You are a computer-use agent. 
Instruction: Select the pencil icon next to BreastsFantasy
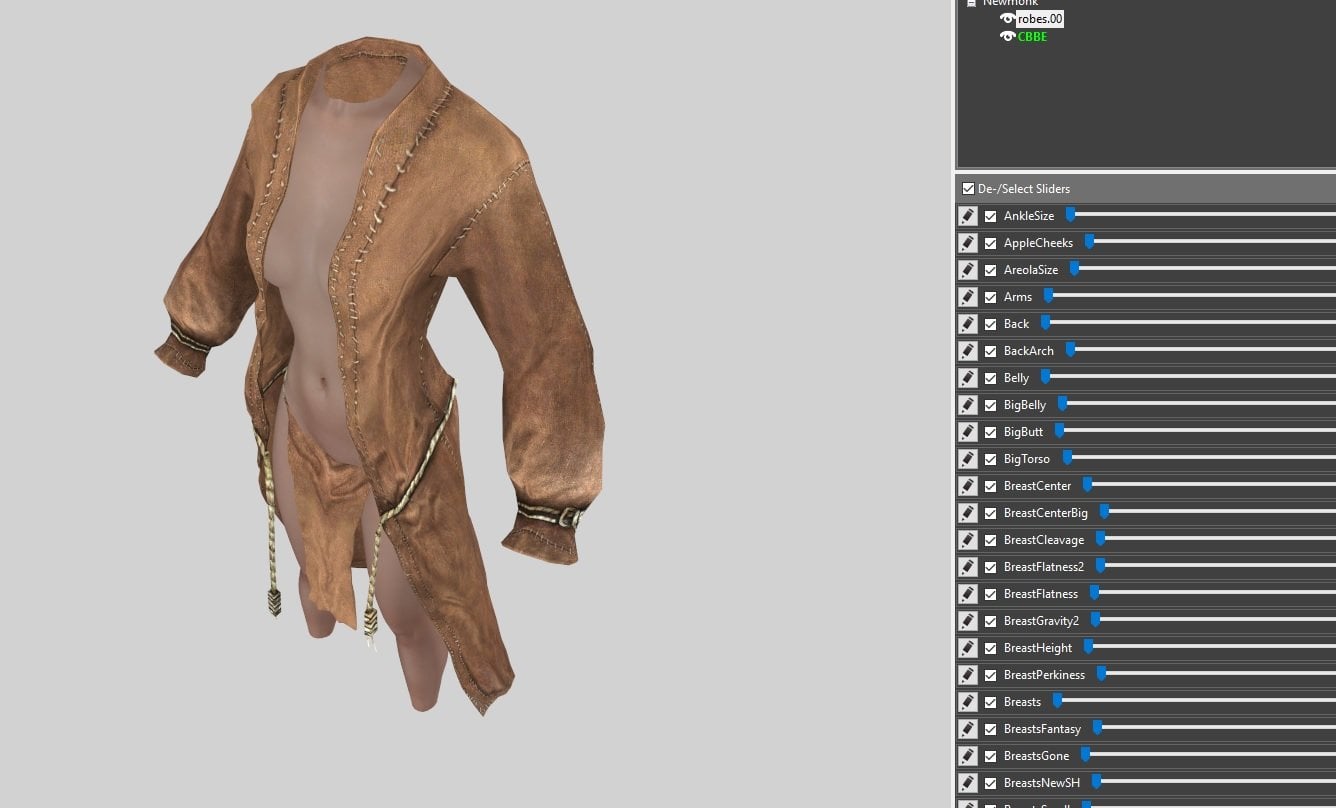point(967,729)
